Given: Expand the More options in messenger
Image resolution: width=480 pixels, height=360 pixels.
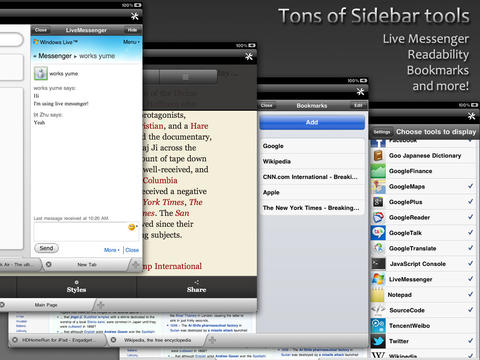Looking at the screenshot, I should coord(111,250).
